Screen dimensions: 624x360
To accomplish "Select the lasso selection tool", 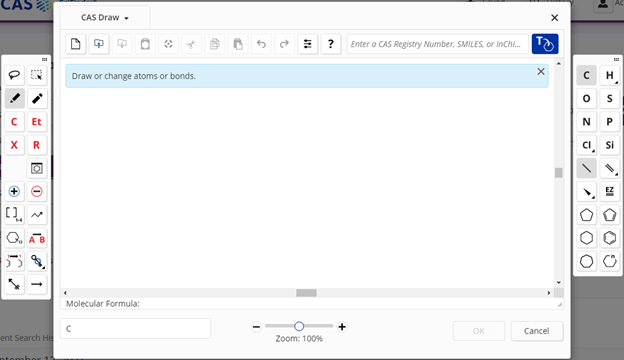I will [14, 75].
